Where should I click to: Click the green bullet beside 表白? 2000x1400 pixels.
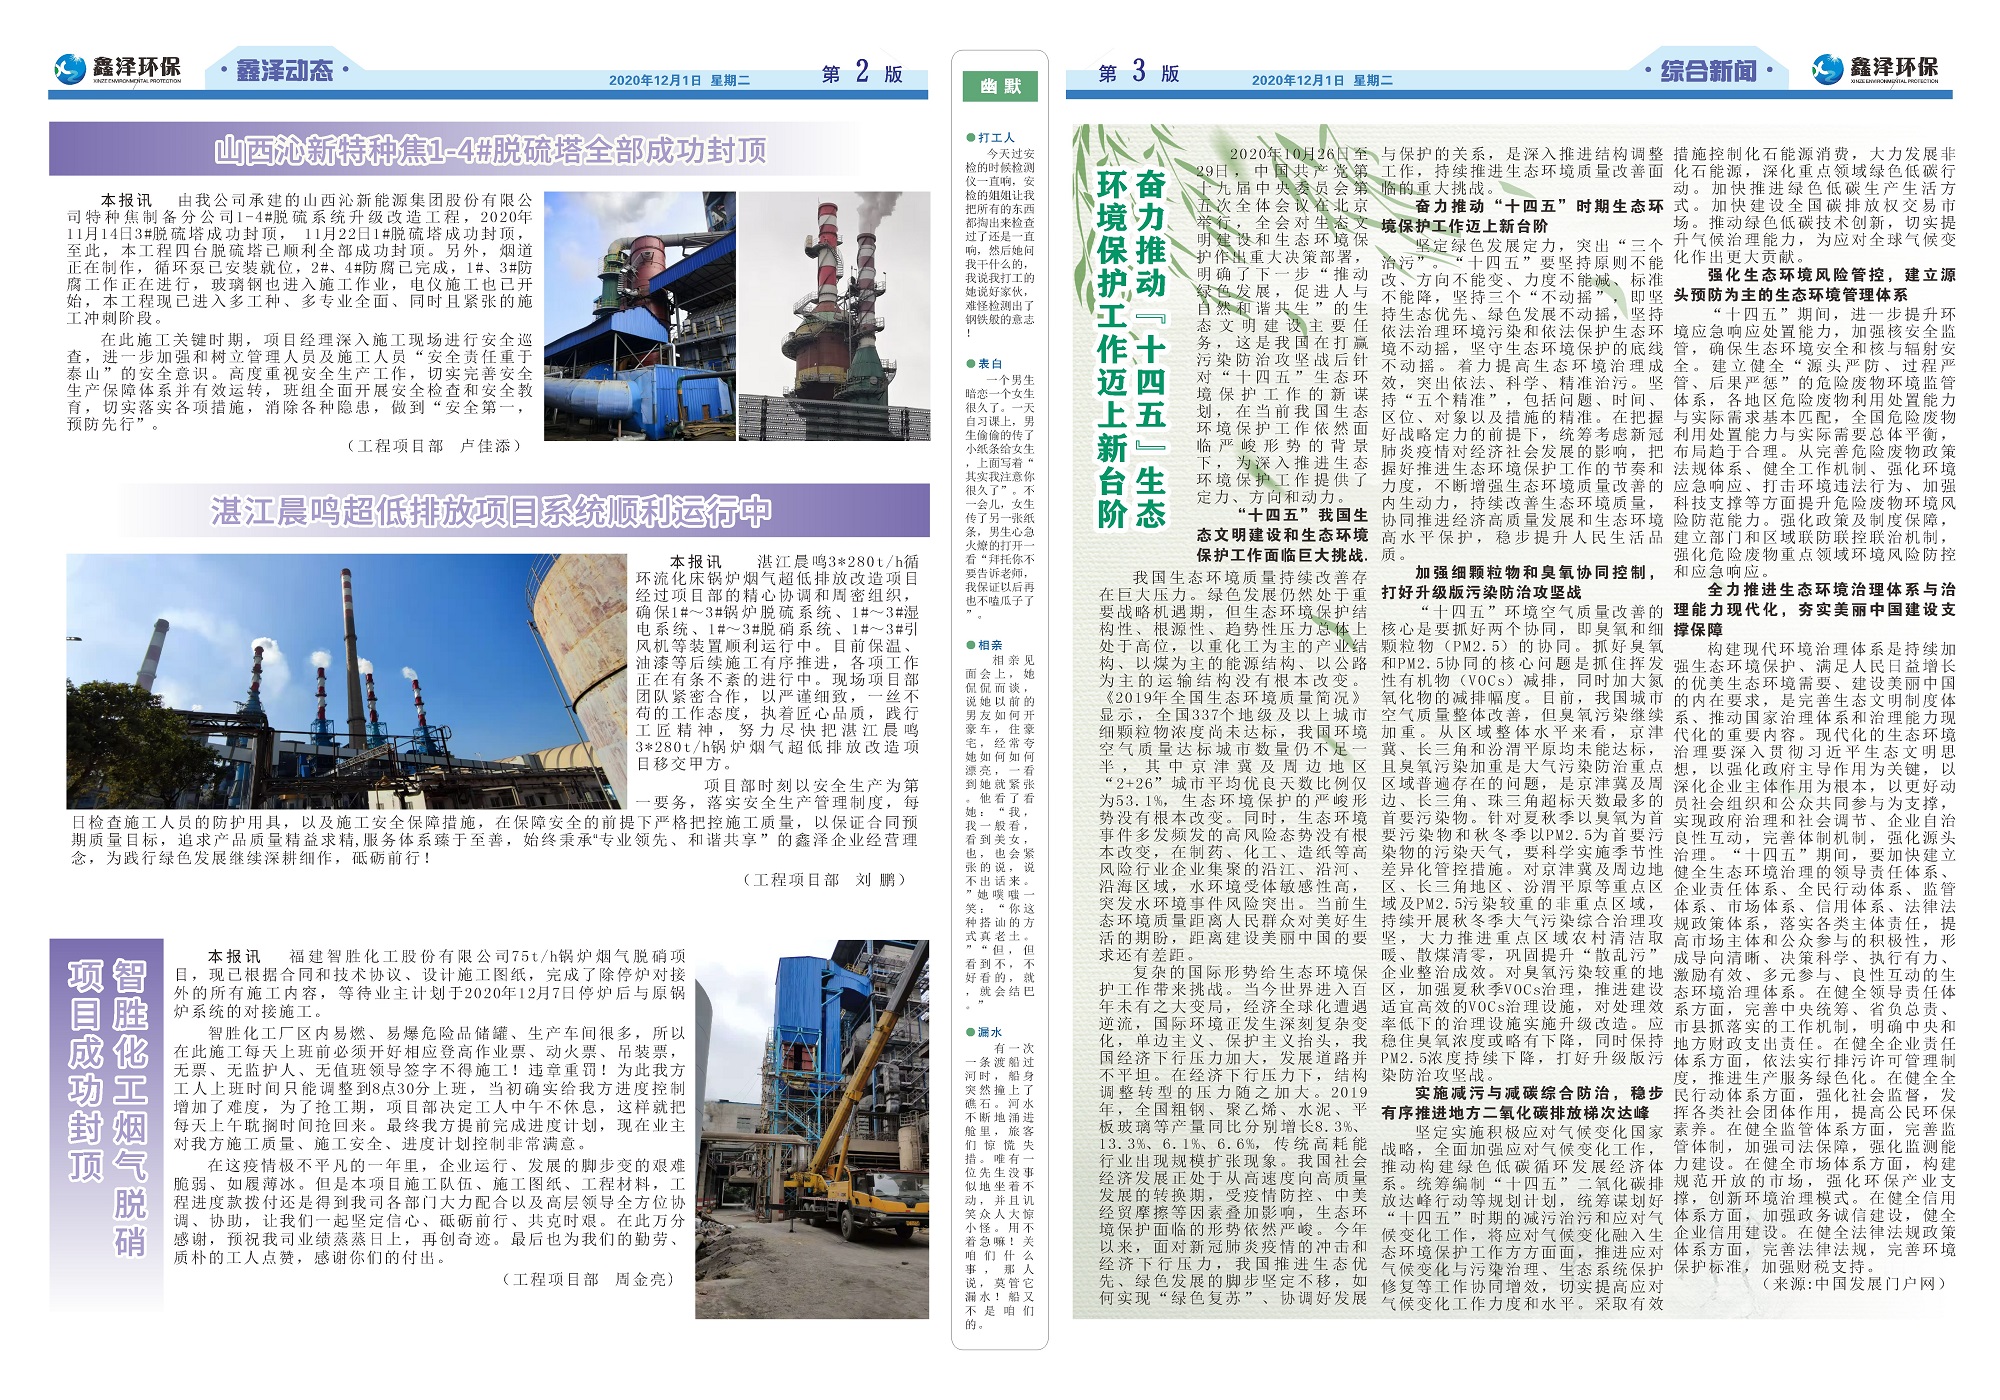pyautogui.click(x=970, y=364)
